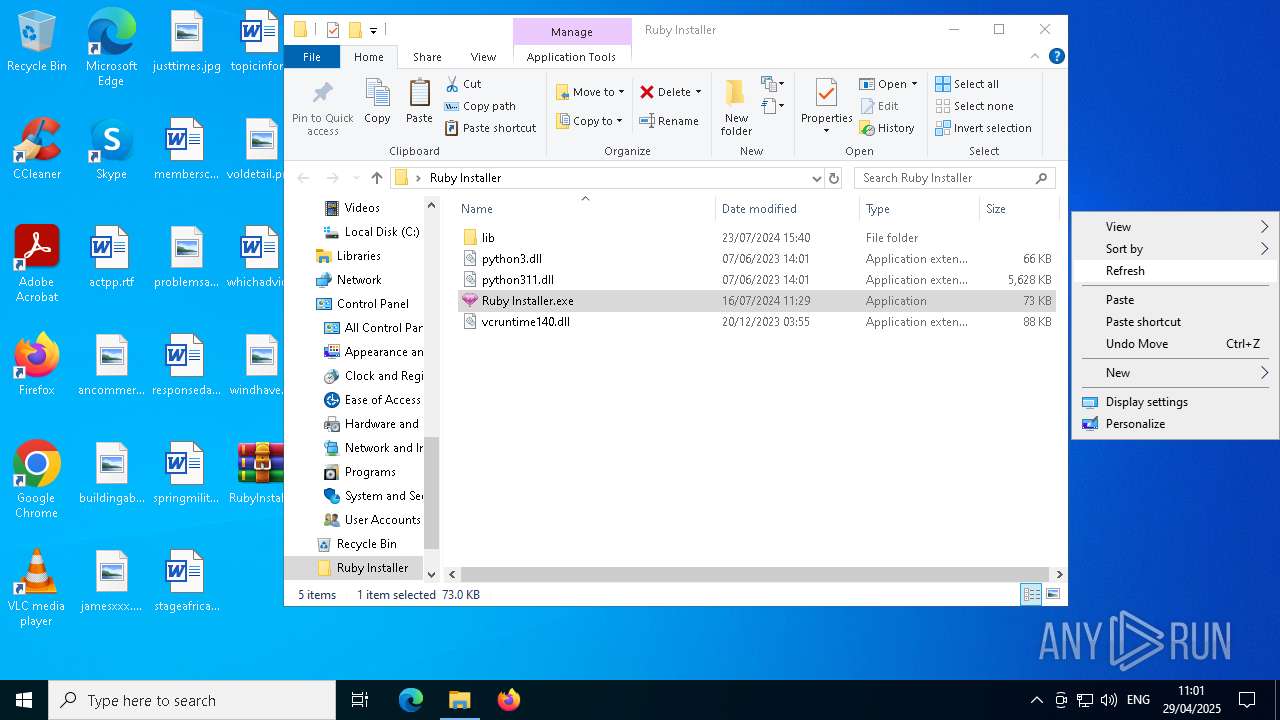Expand address bar history dropdown

coord(816,178)
